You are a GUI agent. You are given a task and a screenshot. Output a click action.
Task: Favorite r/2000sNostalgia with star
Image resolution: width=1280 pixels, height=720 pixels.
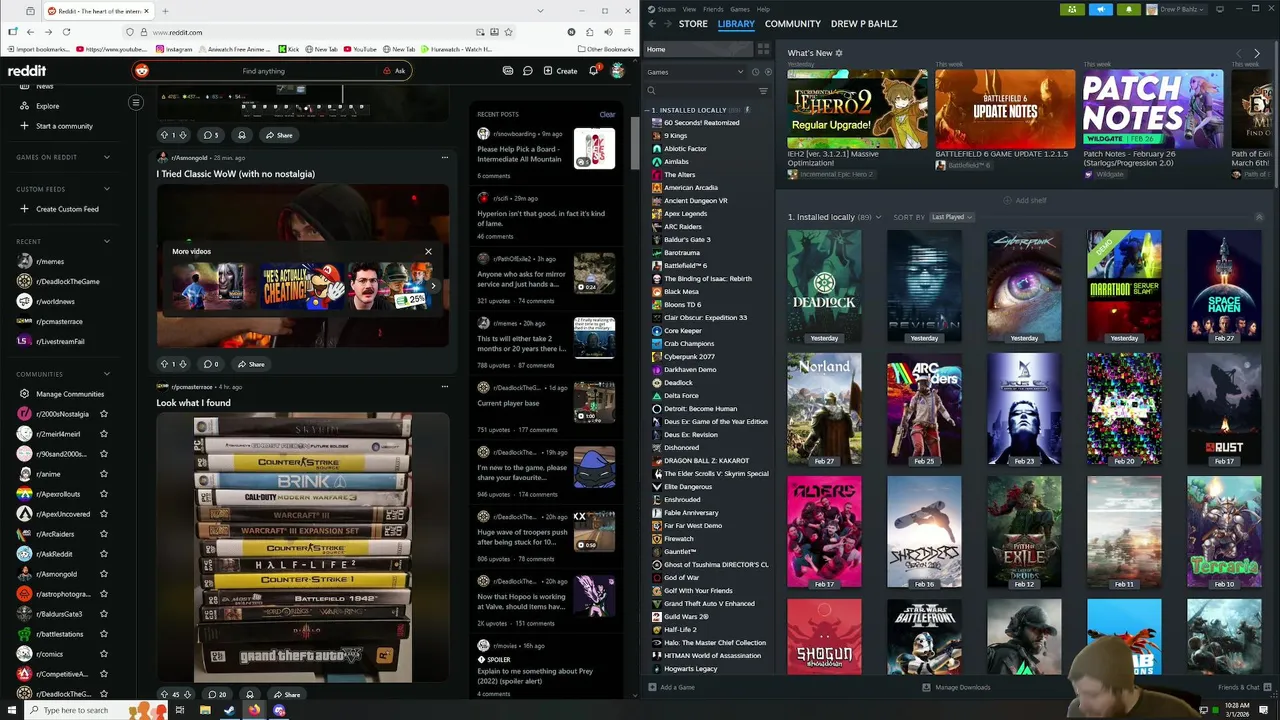pyautogui.click(x=104, y=414)
